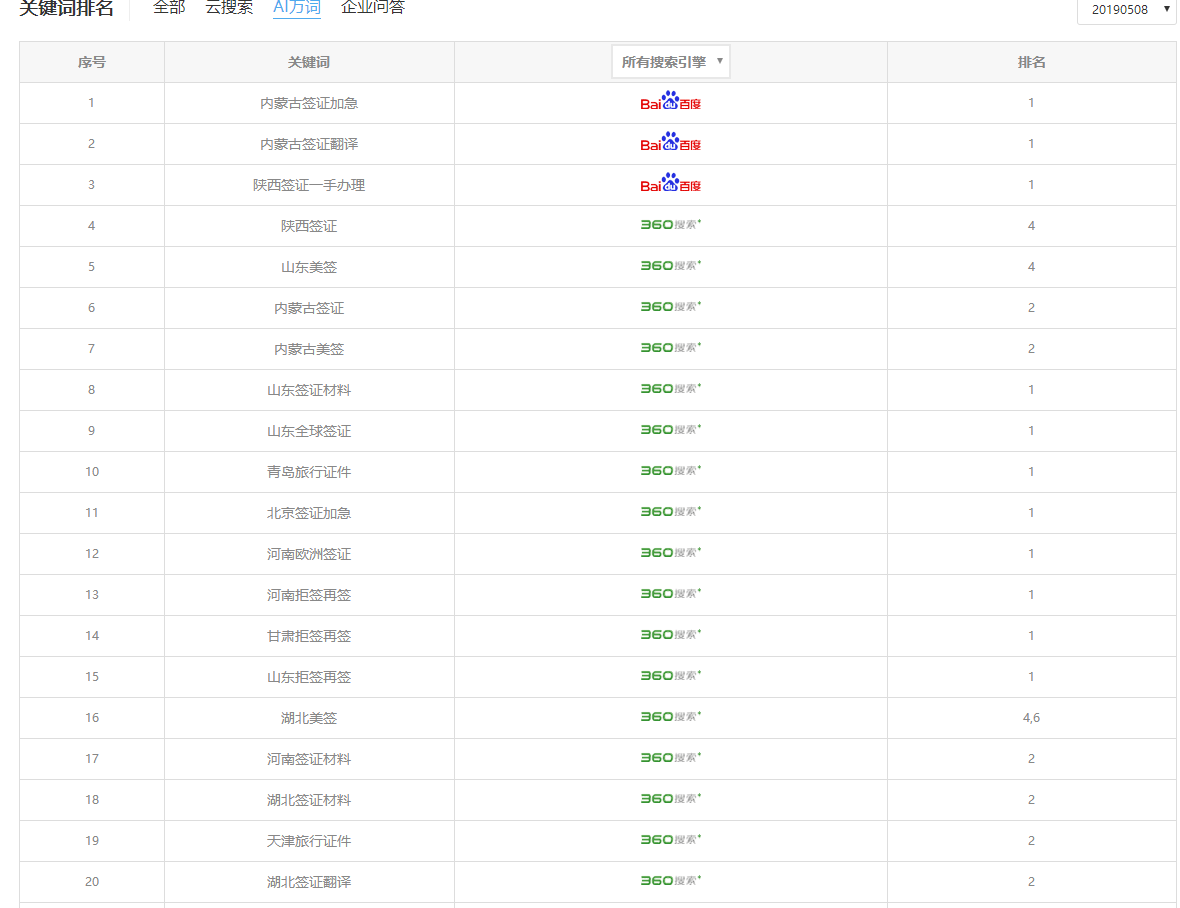1180x908 pixels.
Task: Click the Baidu logo for 内蒙古签证翻译
Action: 670,143
